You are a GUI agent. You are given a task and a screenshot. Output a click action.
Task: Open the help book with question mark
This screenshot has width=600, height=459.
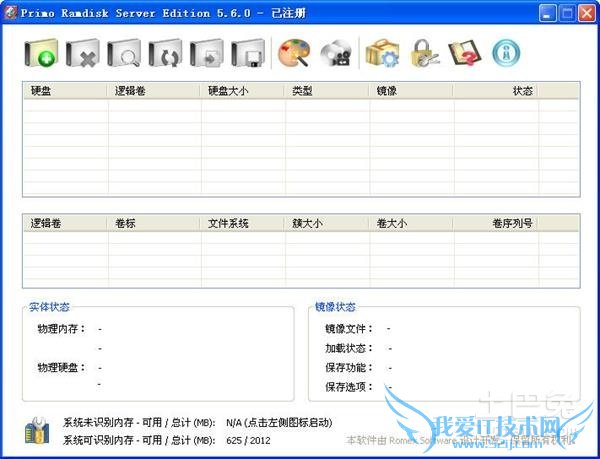click(x=465, y=53)
